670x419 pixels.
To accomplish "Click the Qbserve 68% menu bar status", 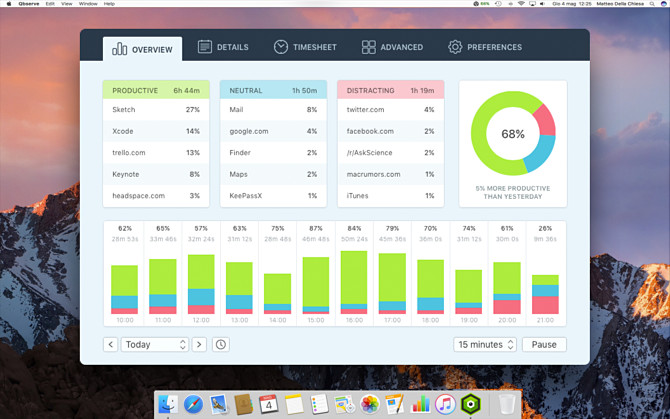I will [x=481, y=3].
